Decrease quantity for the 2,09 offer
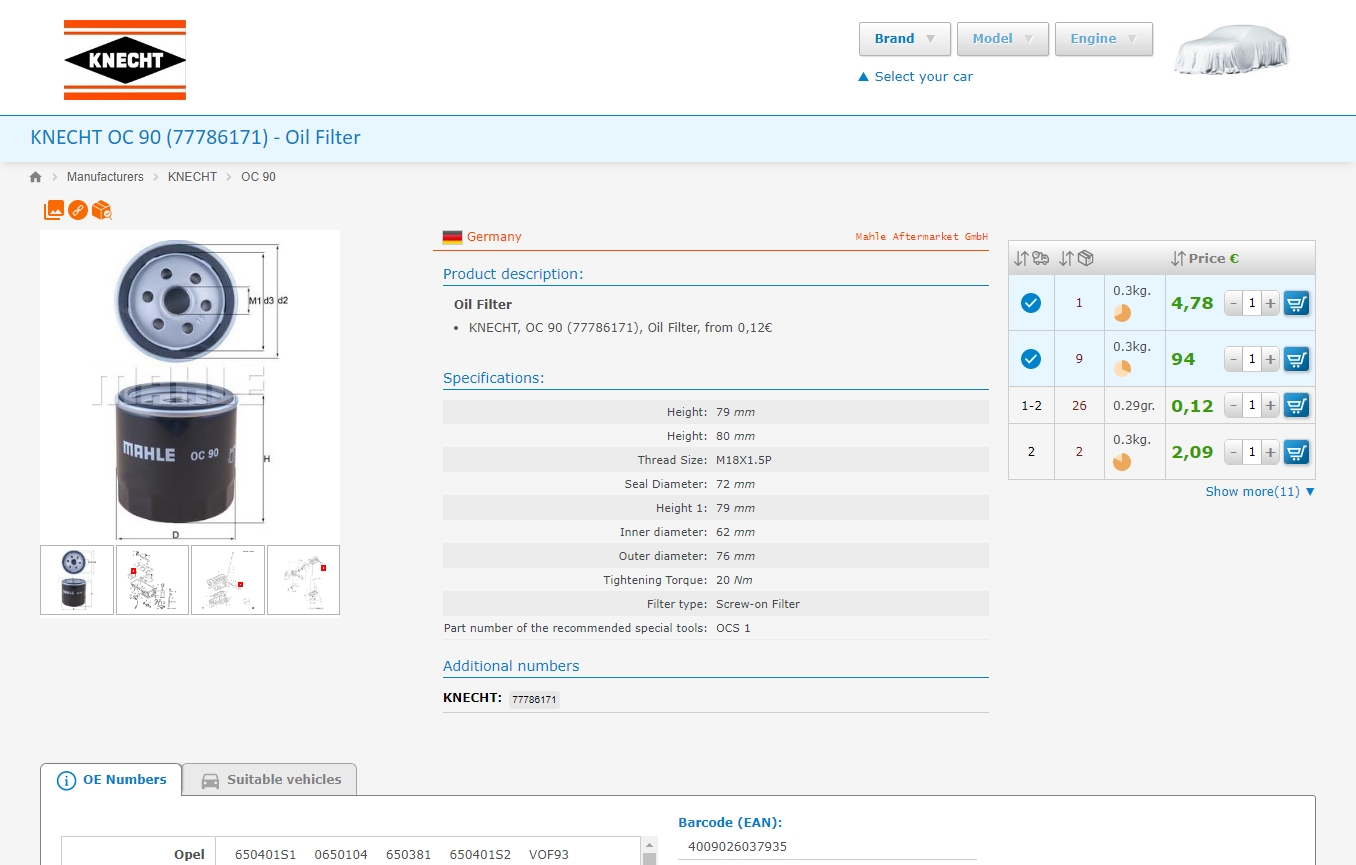The width and height of the screenshot is (1356, 865). [1234, 452]
